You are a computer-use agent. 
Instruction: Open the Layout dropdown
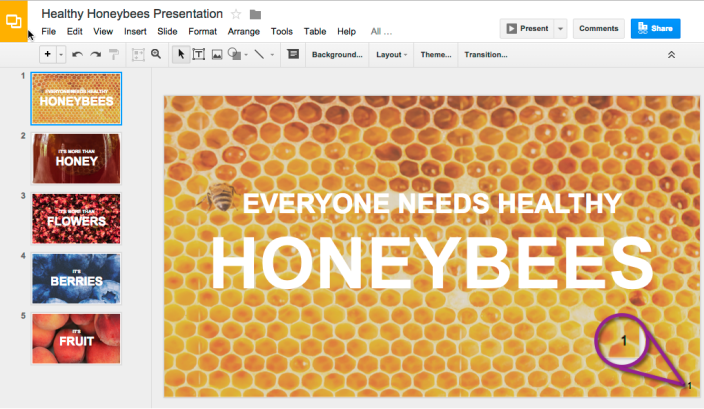391,54
